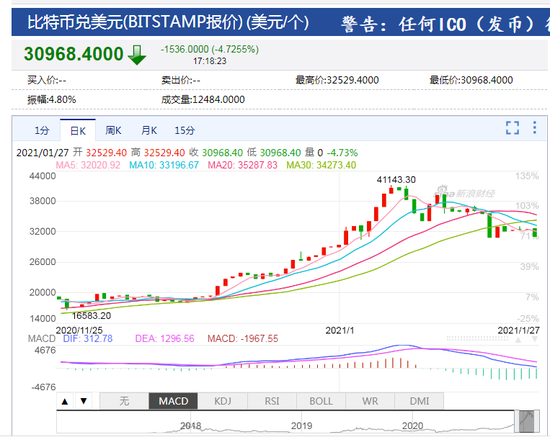Click the DEA: 1296.56 readout
550x437 pixels.
165,338
